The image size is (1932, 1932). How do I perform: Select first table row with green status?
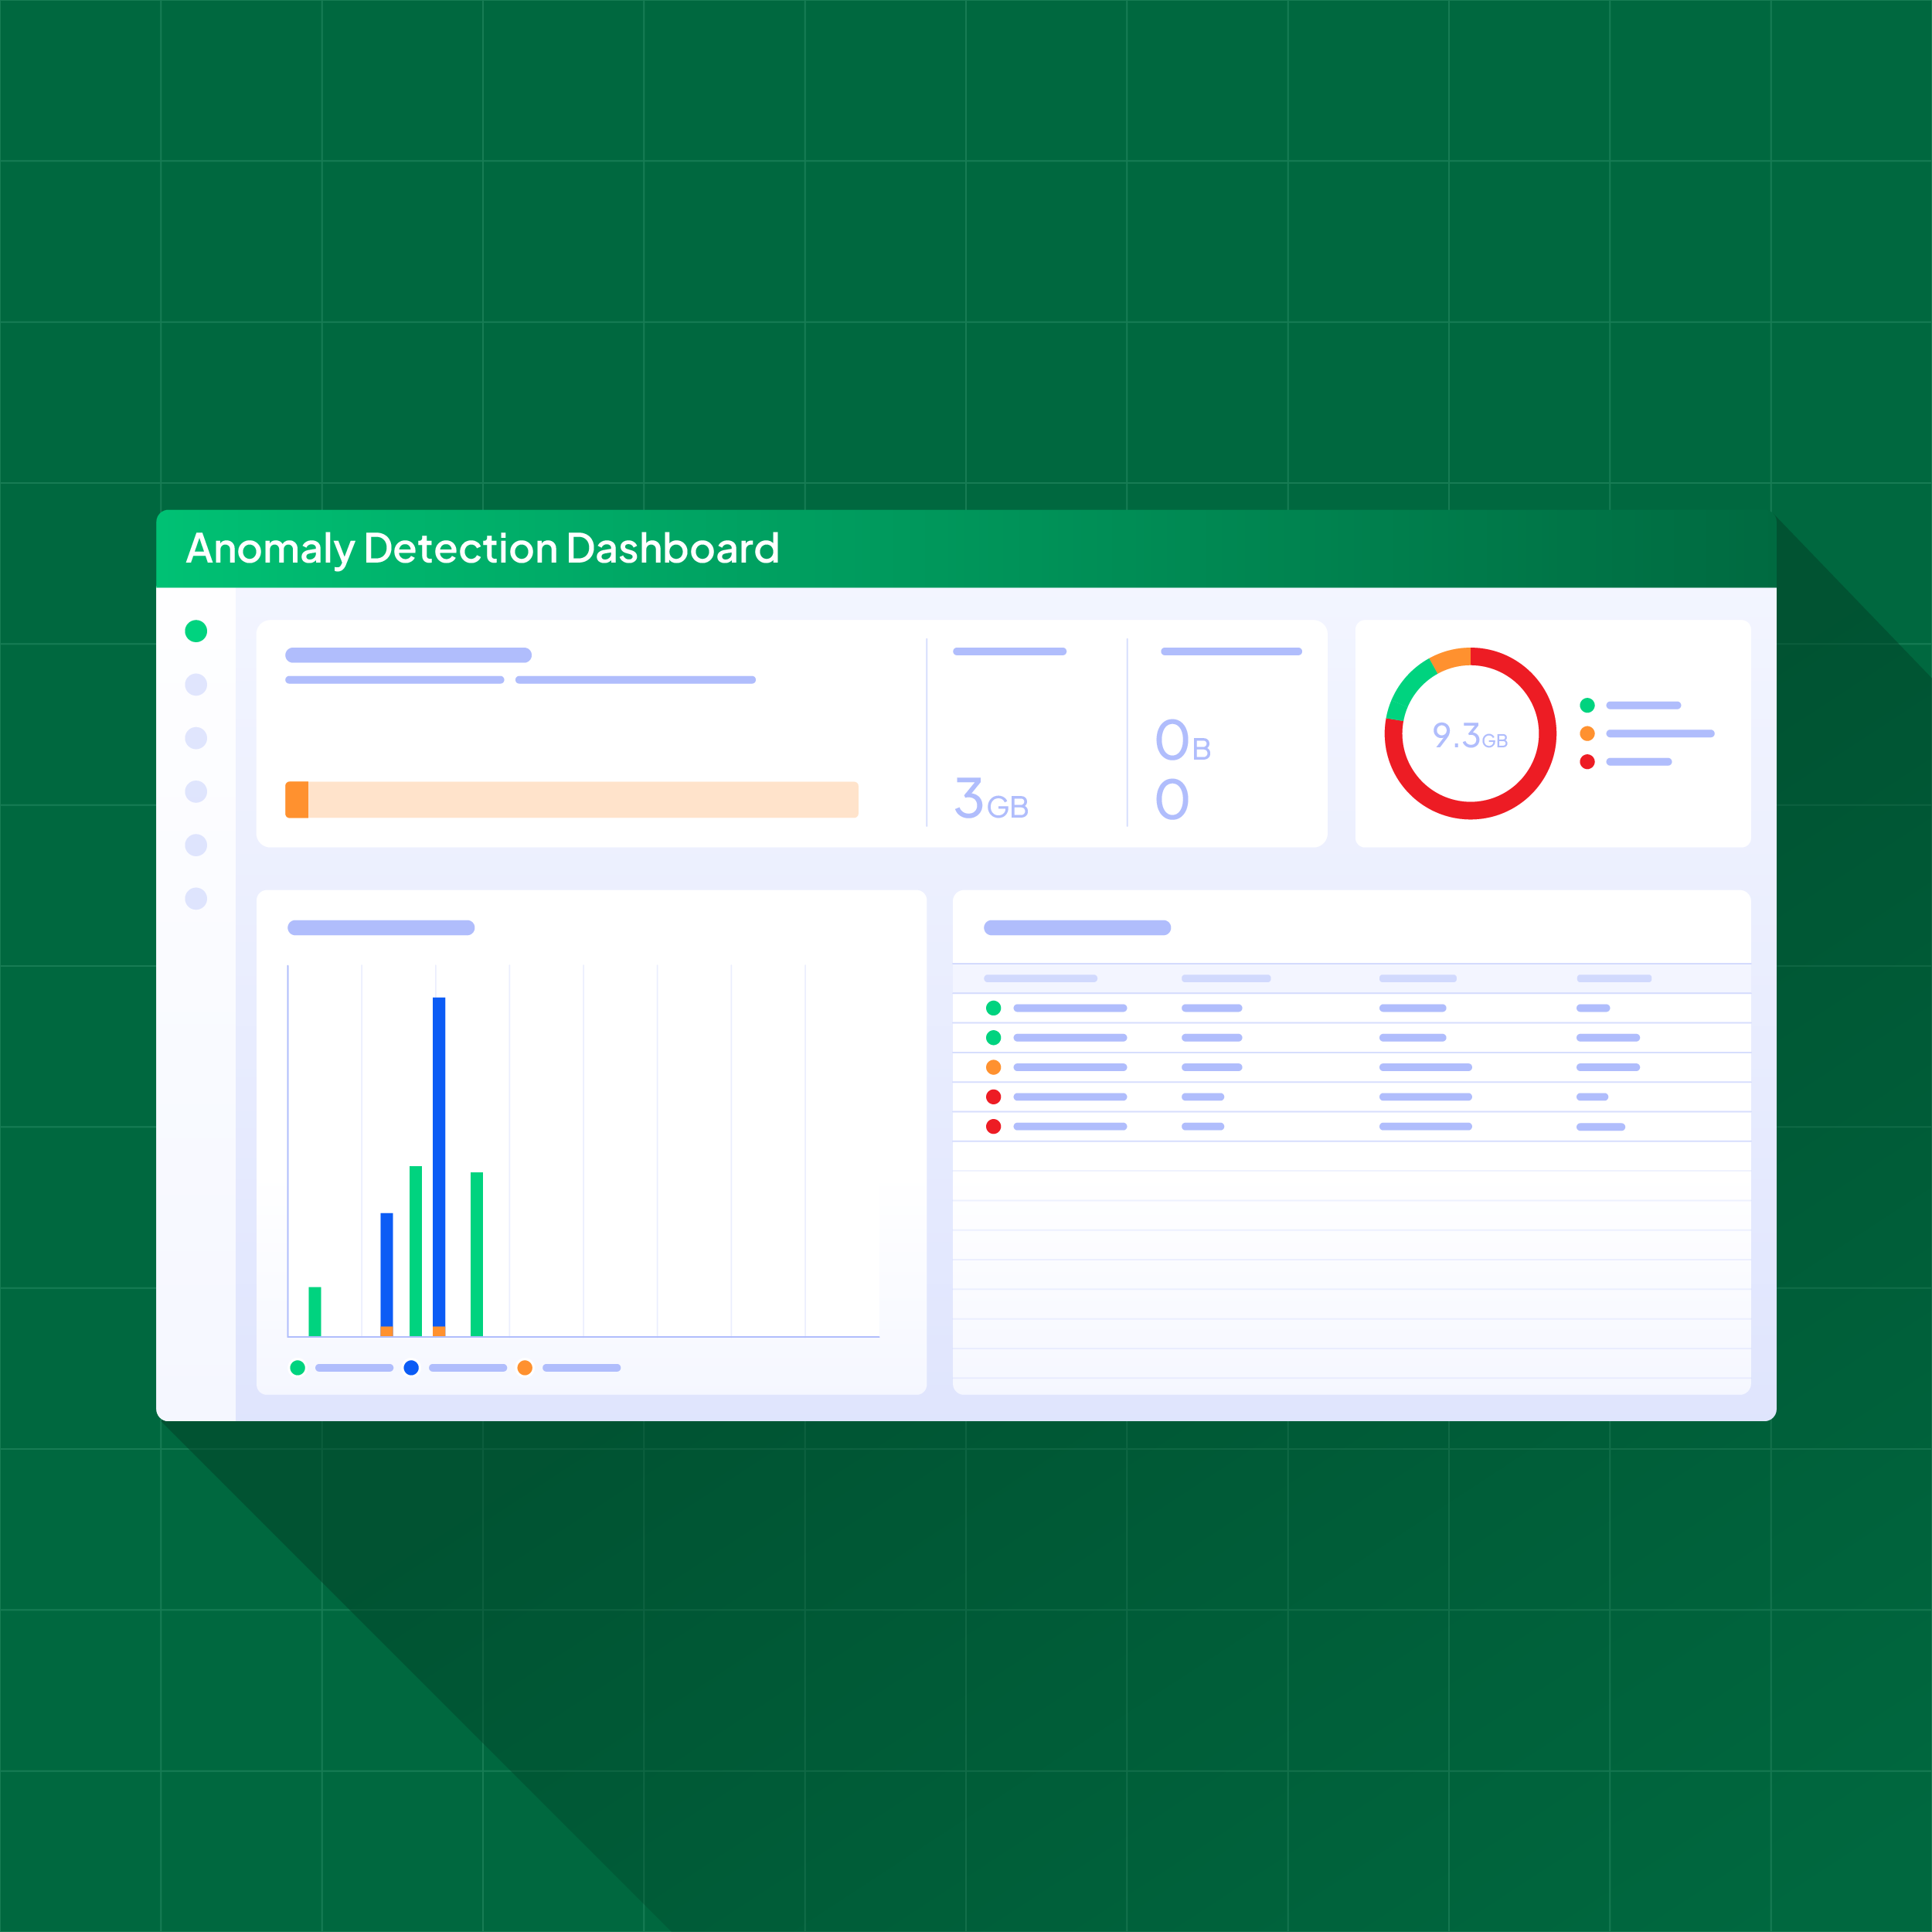pos(1069,1008)
